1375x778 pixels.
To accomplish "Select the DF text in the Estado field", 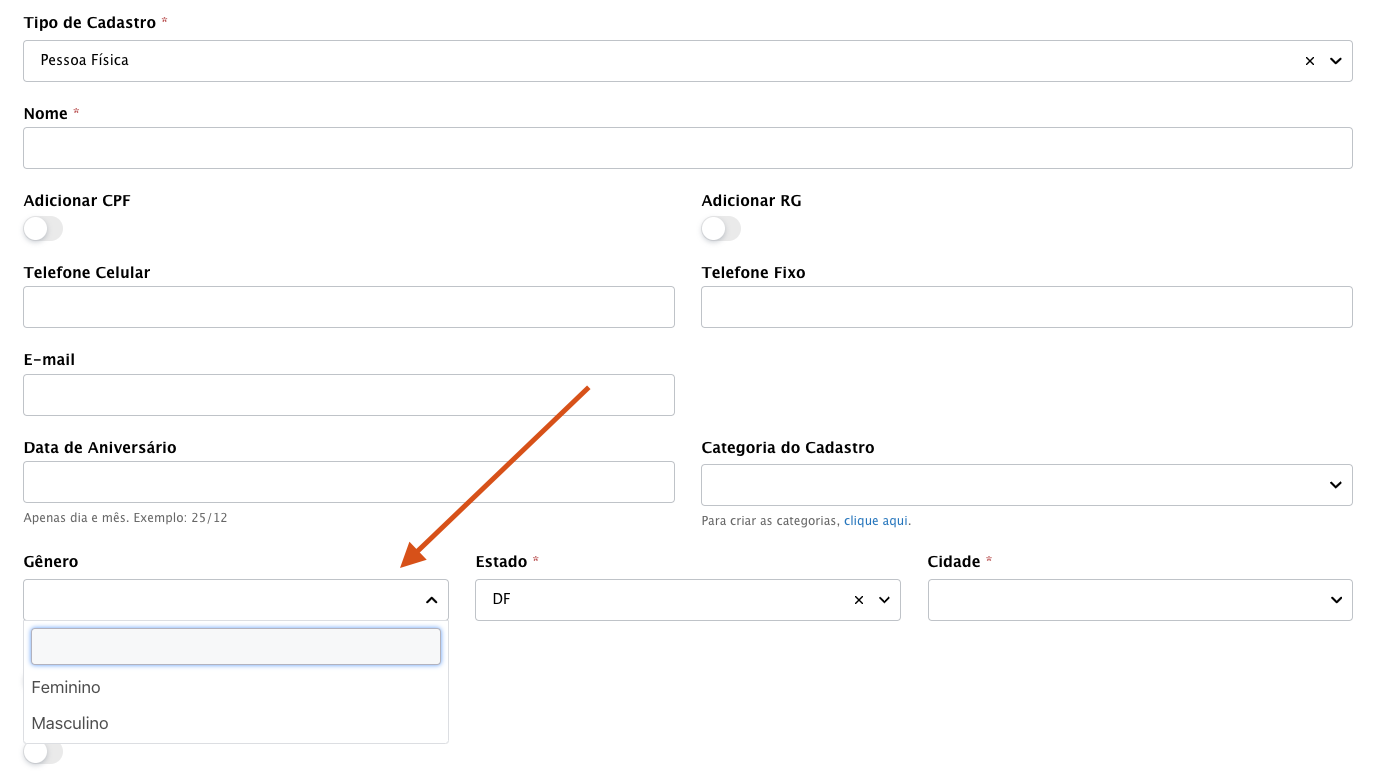I will tap(501, 600).
